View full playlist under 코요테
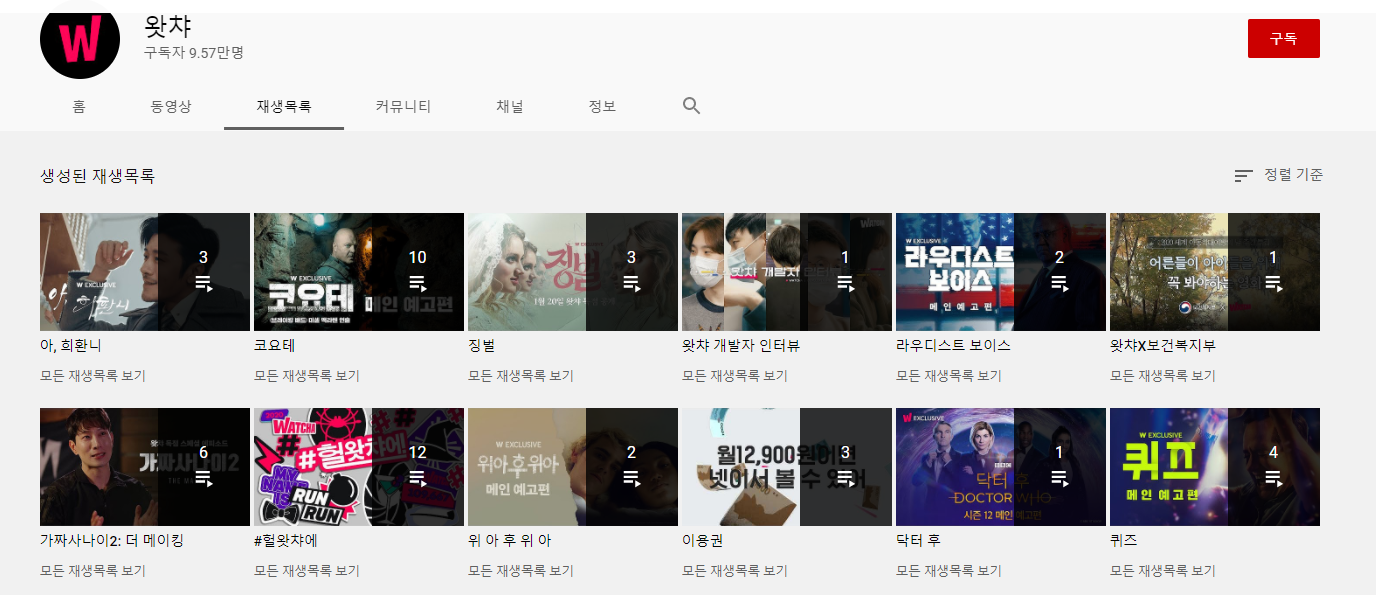1376x595 pixels. tap(307, 376)
